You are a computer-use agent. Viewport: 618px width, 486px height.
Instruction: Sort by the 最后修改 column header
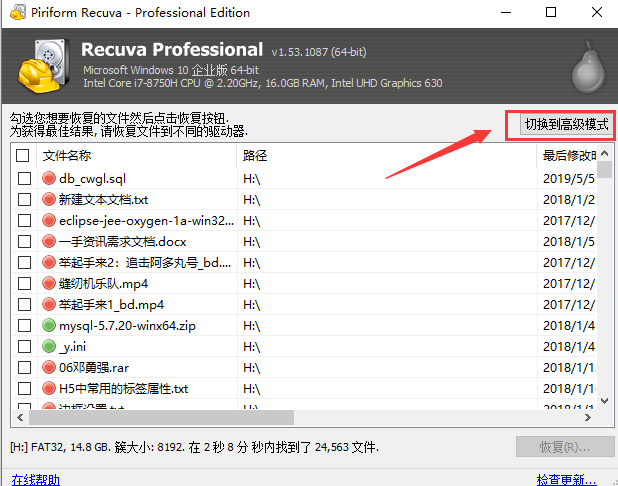pyautogui.click(x=567, y=155)
